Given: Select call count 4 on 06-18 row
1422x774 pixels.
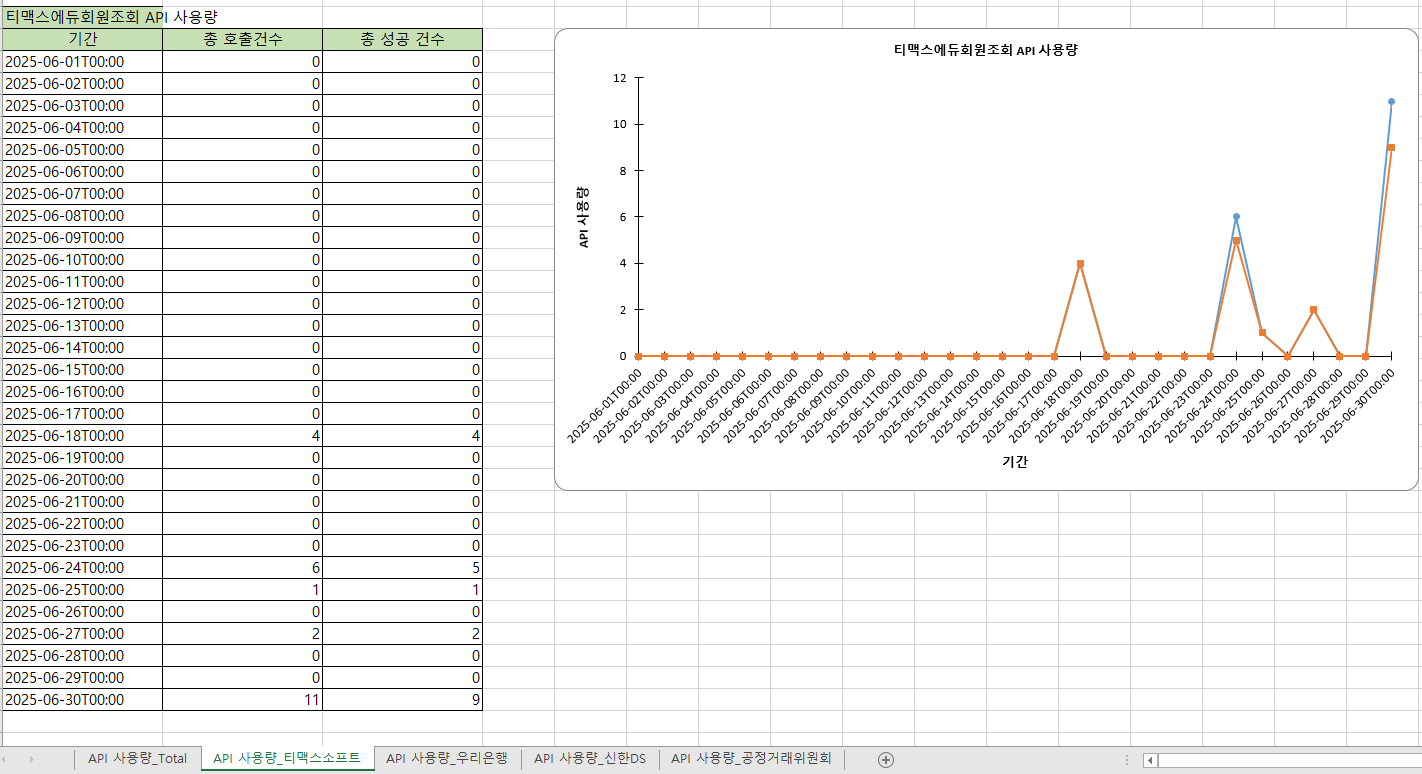Looking at the screenshot, I should [x=242, y=435].
